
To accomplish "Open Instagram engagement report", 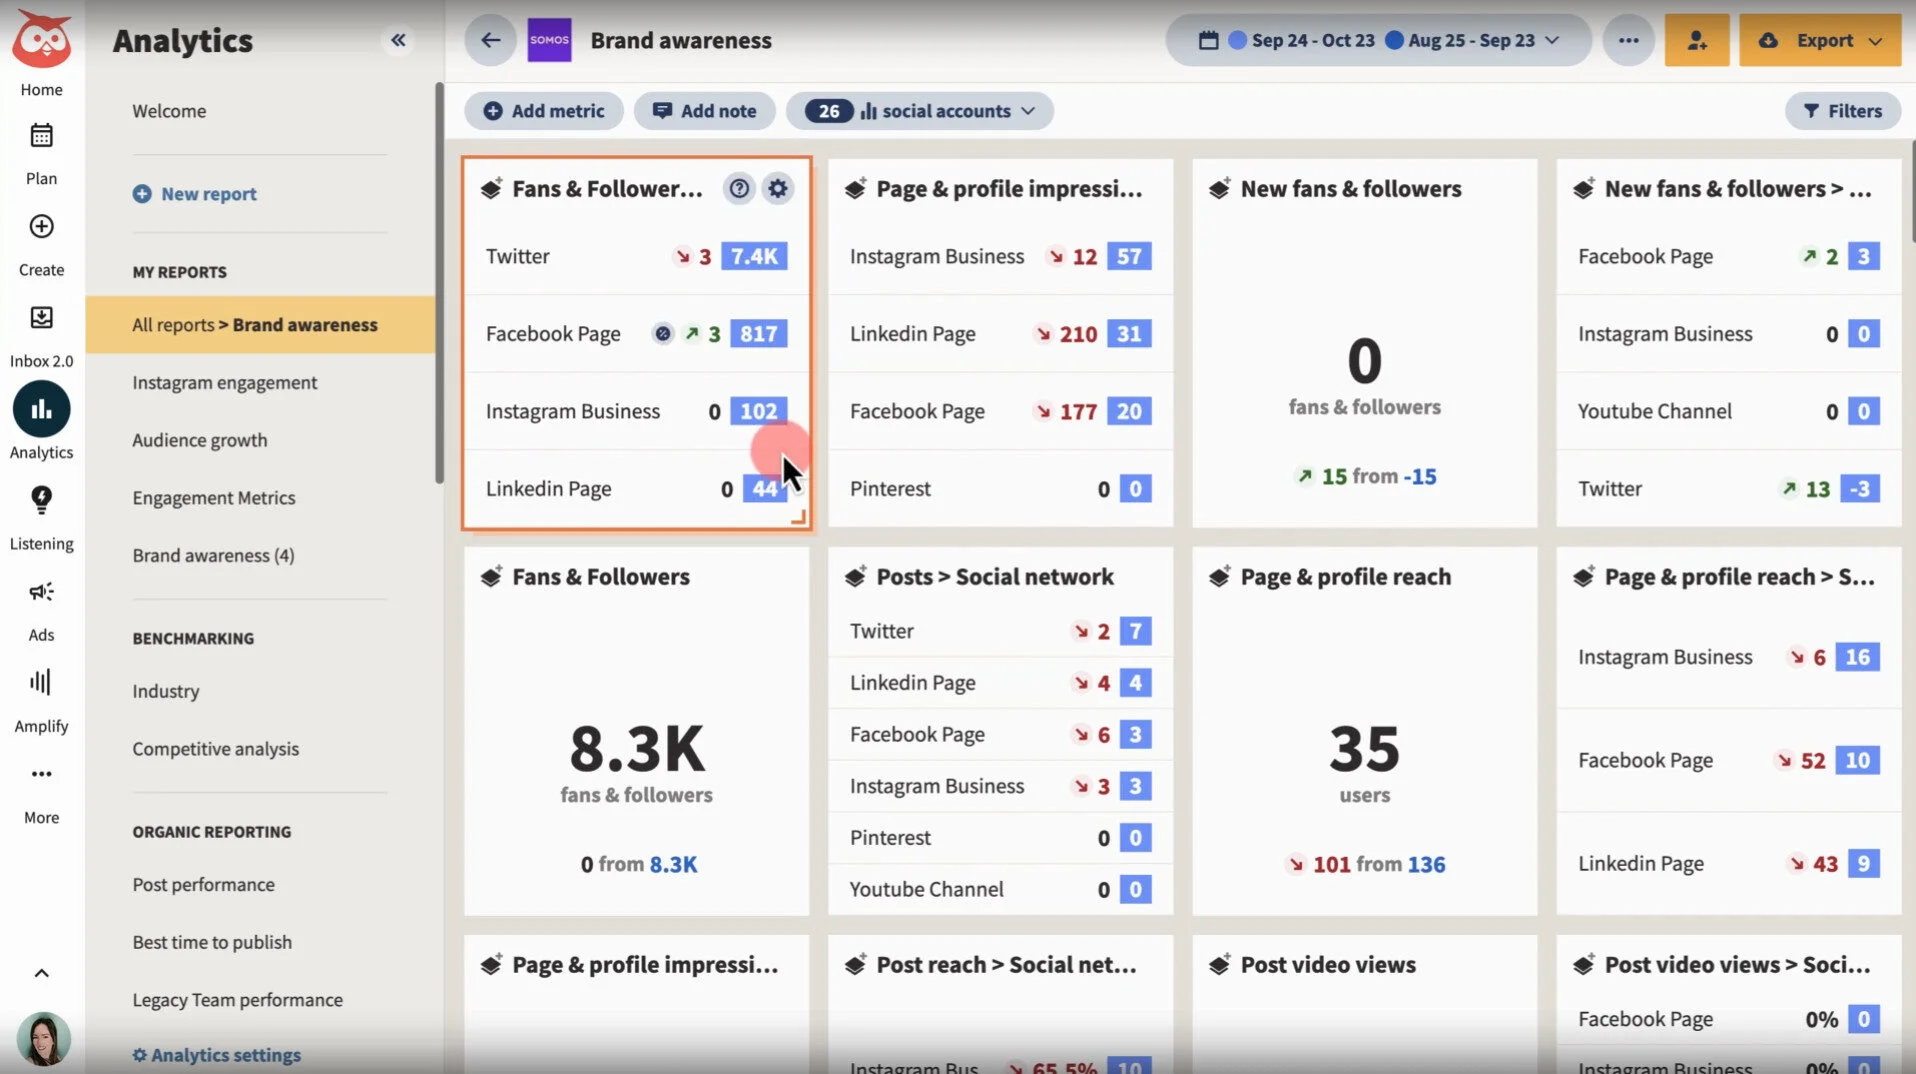I will 225,382.
